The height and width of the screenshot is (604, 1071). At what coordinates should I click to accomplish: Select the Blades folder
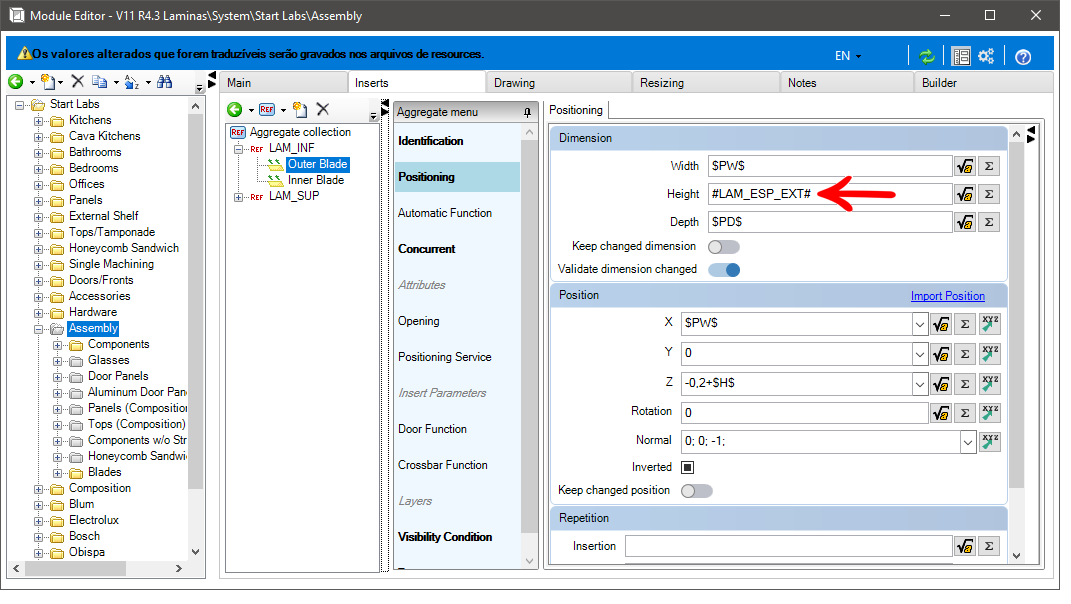[105, 472]
